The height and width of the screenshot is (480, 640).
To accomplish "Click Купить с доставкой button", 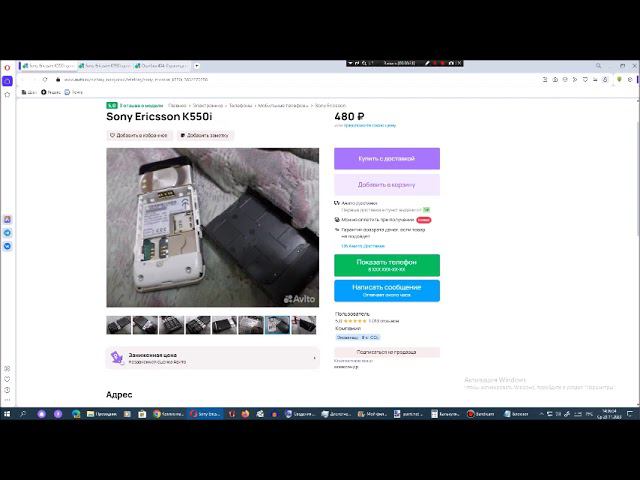I will tap(387, 158).
